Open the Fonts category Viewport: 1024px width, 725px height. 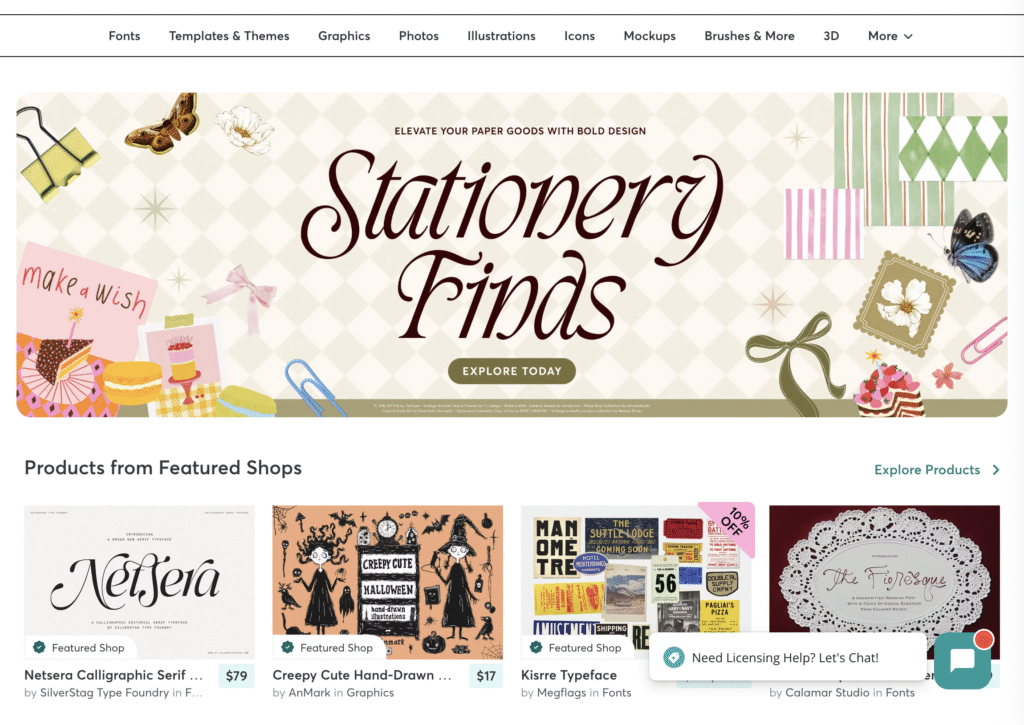tap(124, 36)
